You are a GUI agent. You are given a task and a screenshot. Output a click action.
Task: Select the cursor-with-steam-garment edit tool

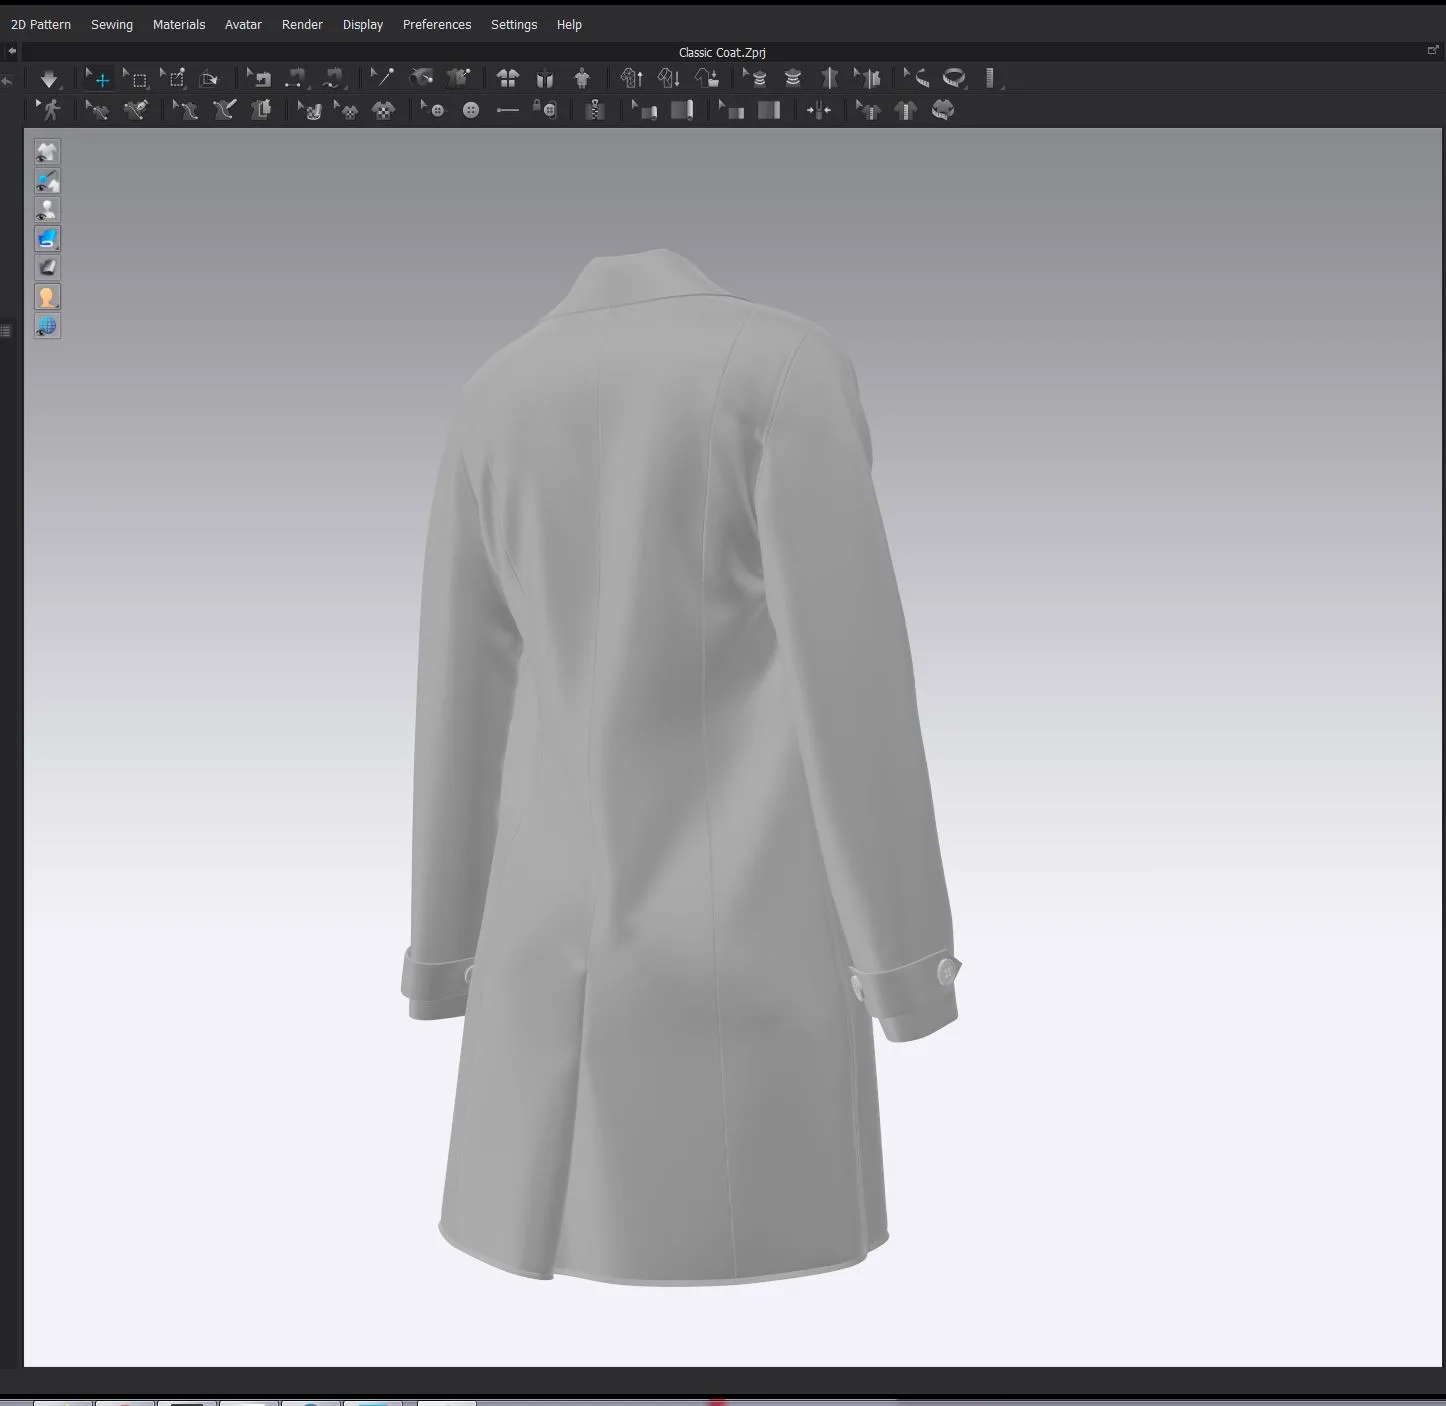(x=756, y=79)
